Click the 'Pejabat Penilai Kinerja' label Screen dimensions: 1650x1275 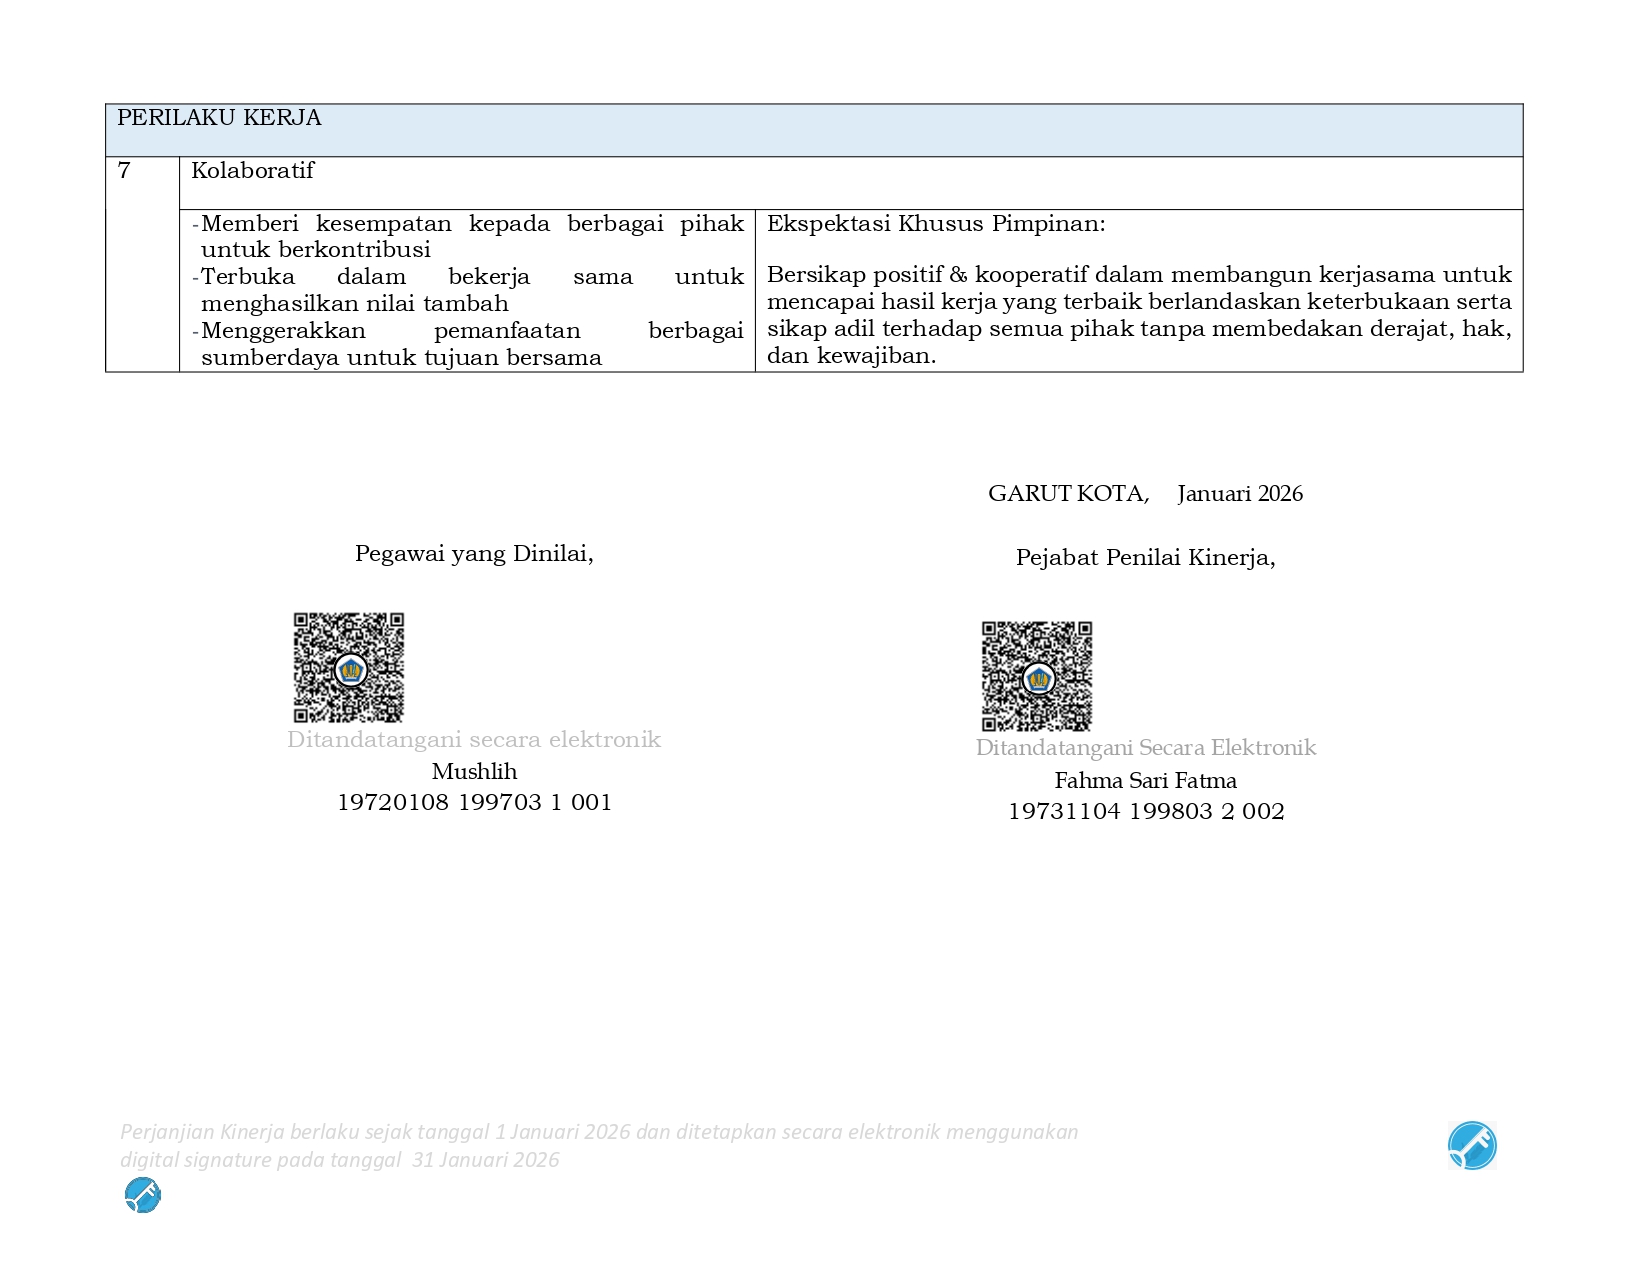tap(1145, 558)
